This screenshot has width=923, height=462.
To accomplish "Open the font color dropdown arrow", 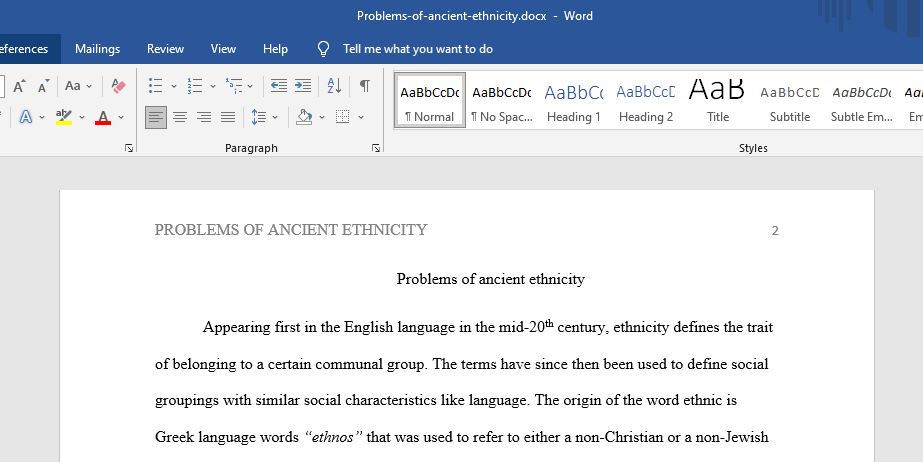I will tap(121, 117).
